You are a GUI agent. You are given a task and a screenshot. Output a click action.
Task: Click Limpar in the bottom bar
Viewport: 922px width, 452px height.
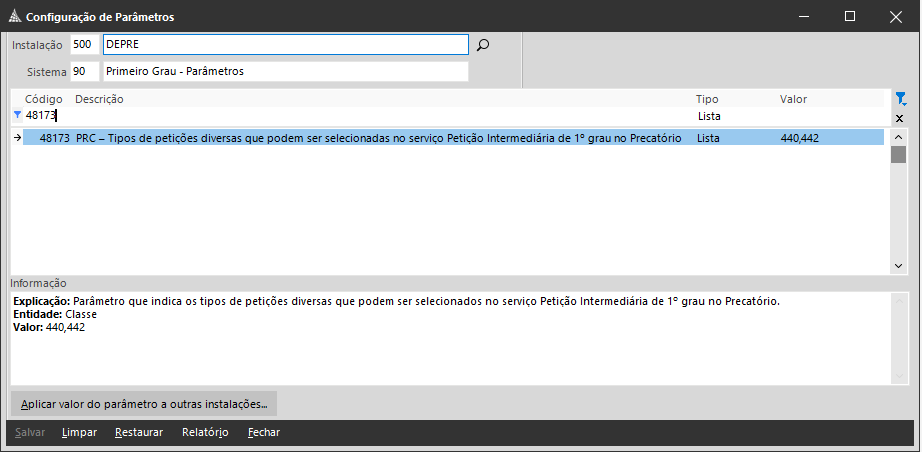coord(79,433)
